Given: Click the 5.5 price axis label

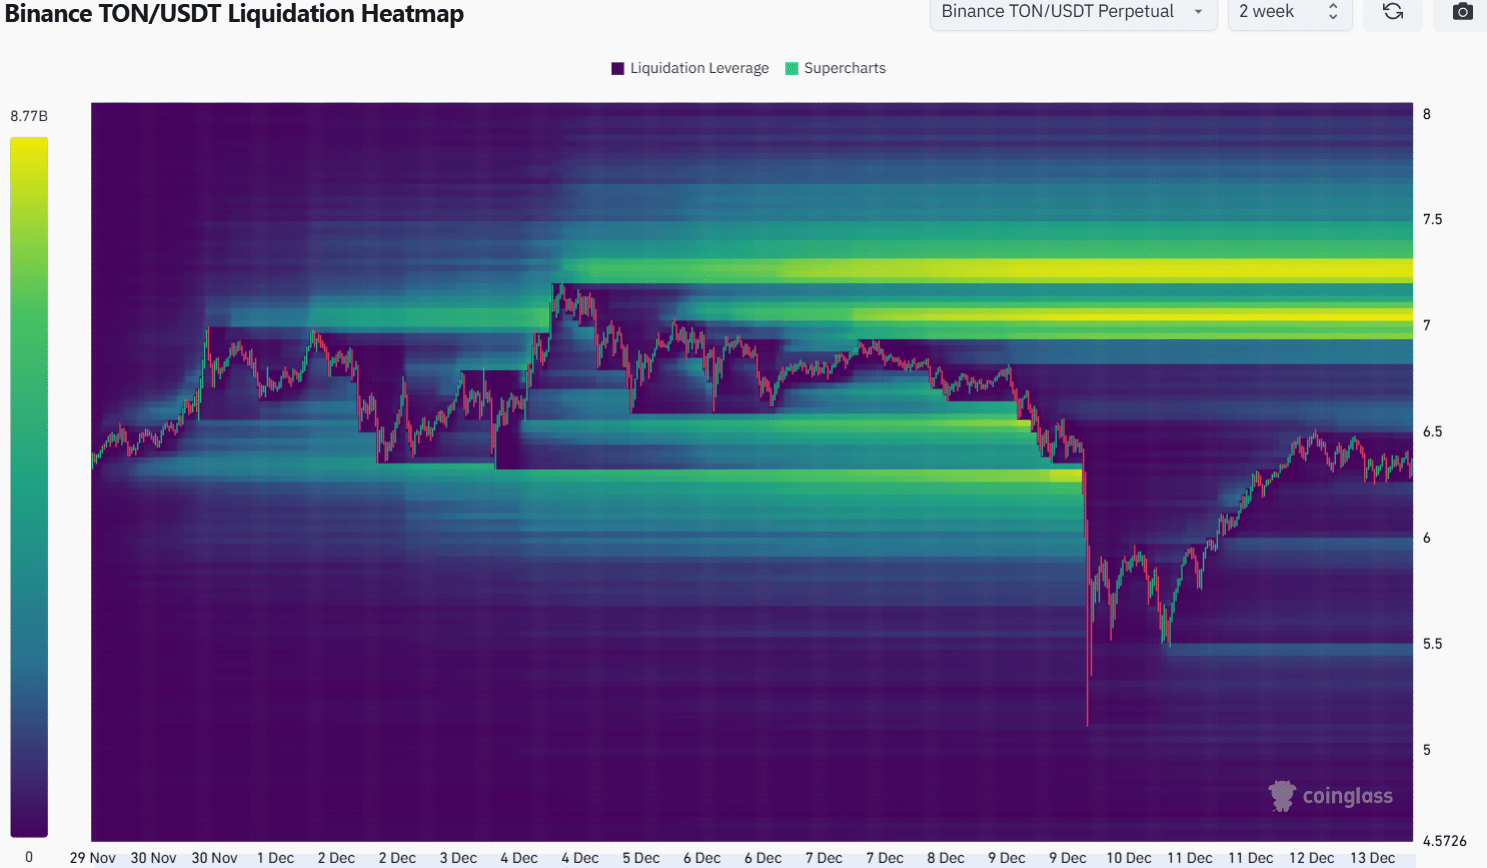Looking at the screenshot, I should [x=1433, y=644].
